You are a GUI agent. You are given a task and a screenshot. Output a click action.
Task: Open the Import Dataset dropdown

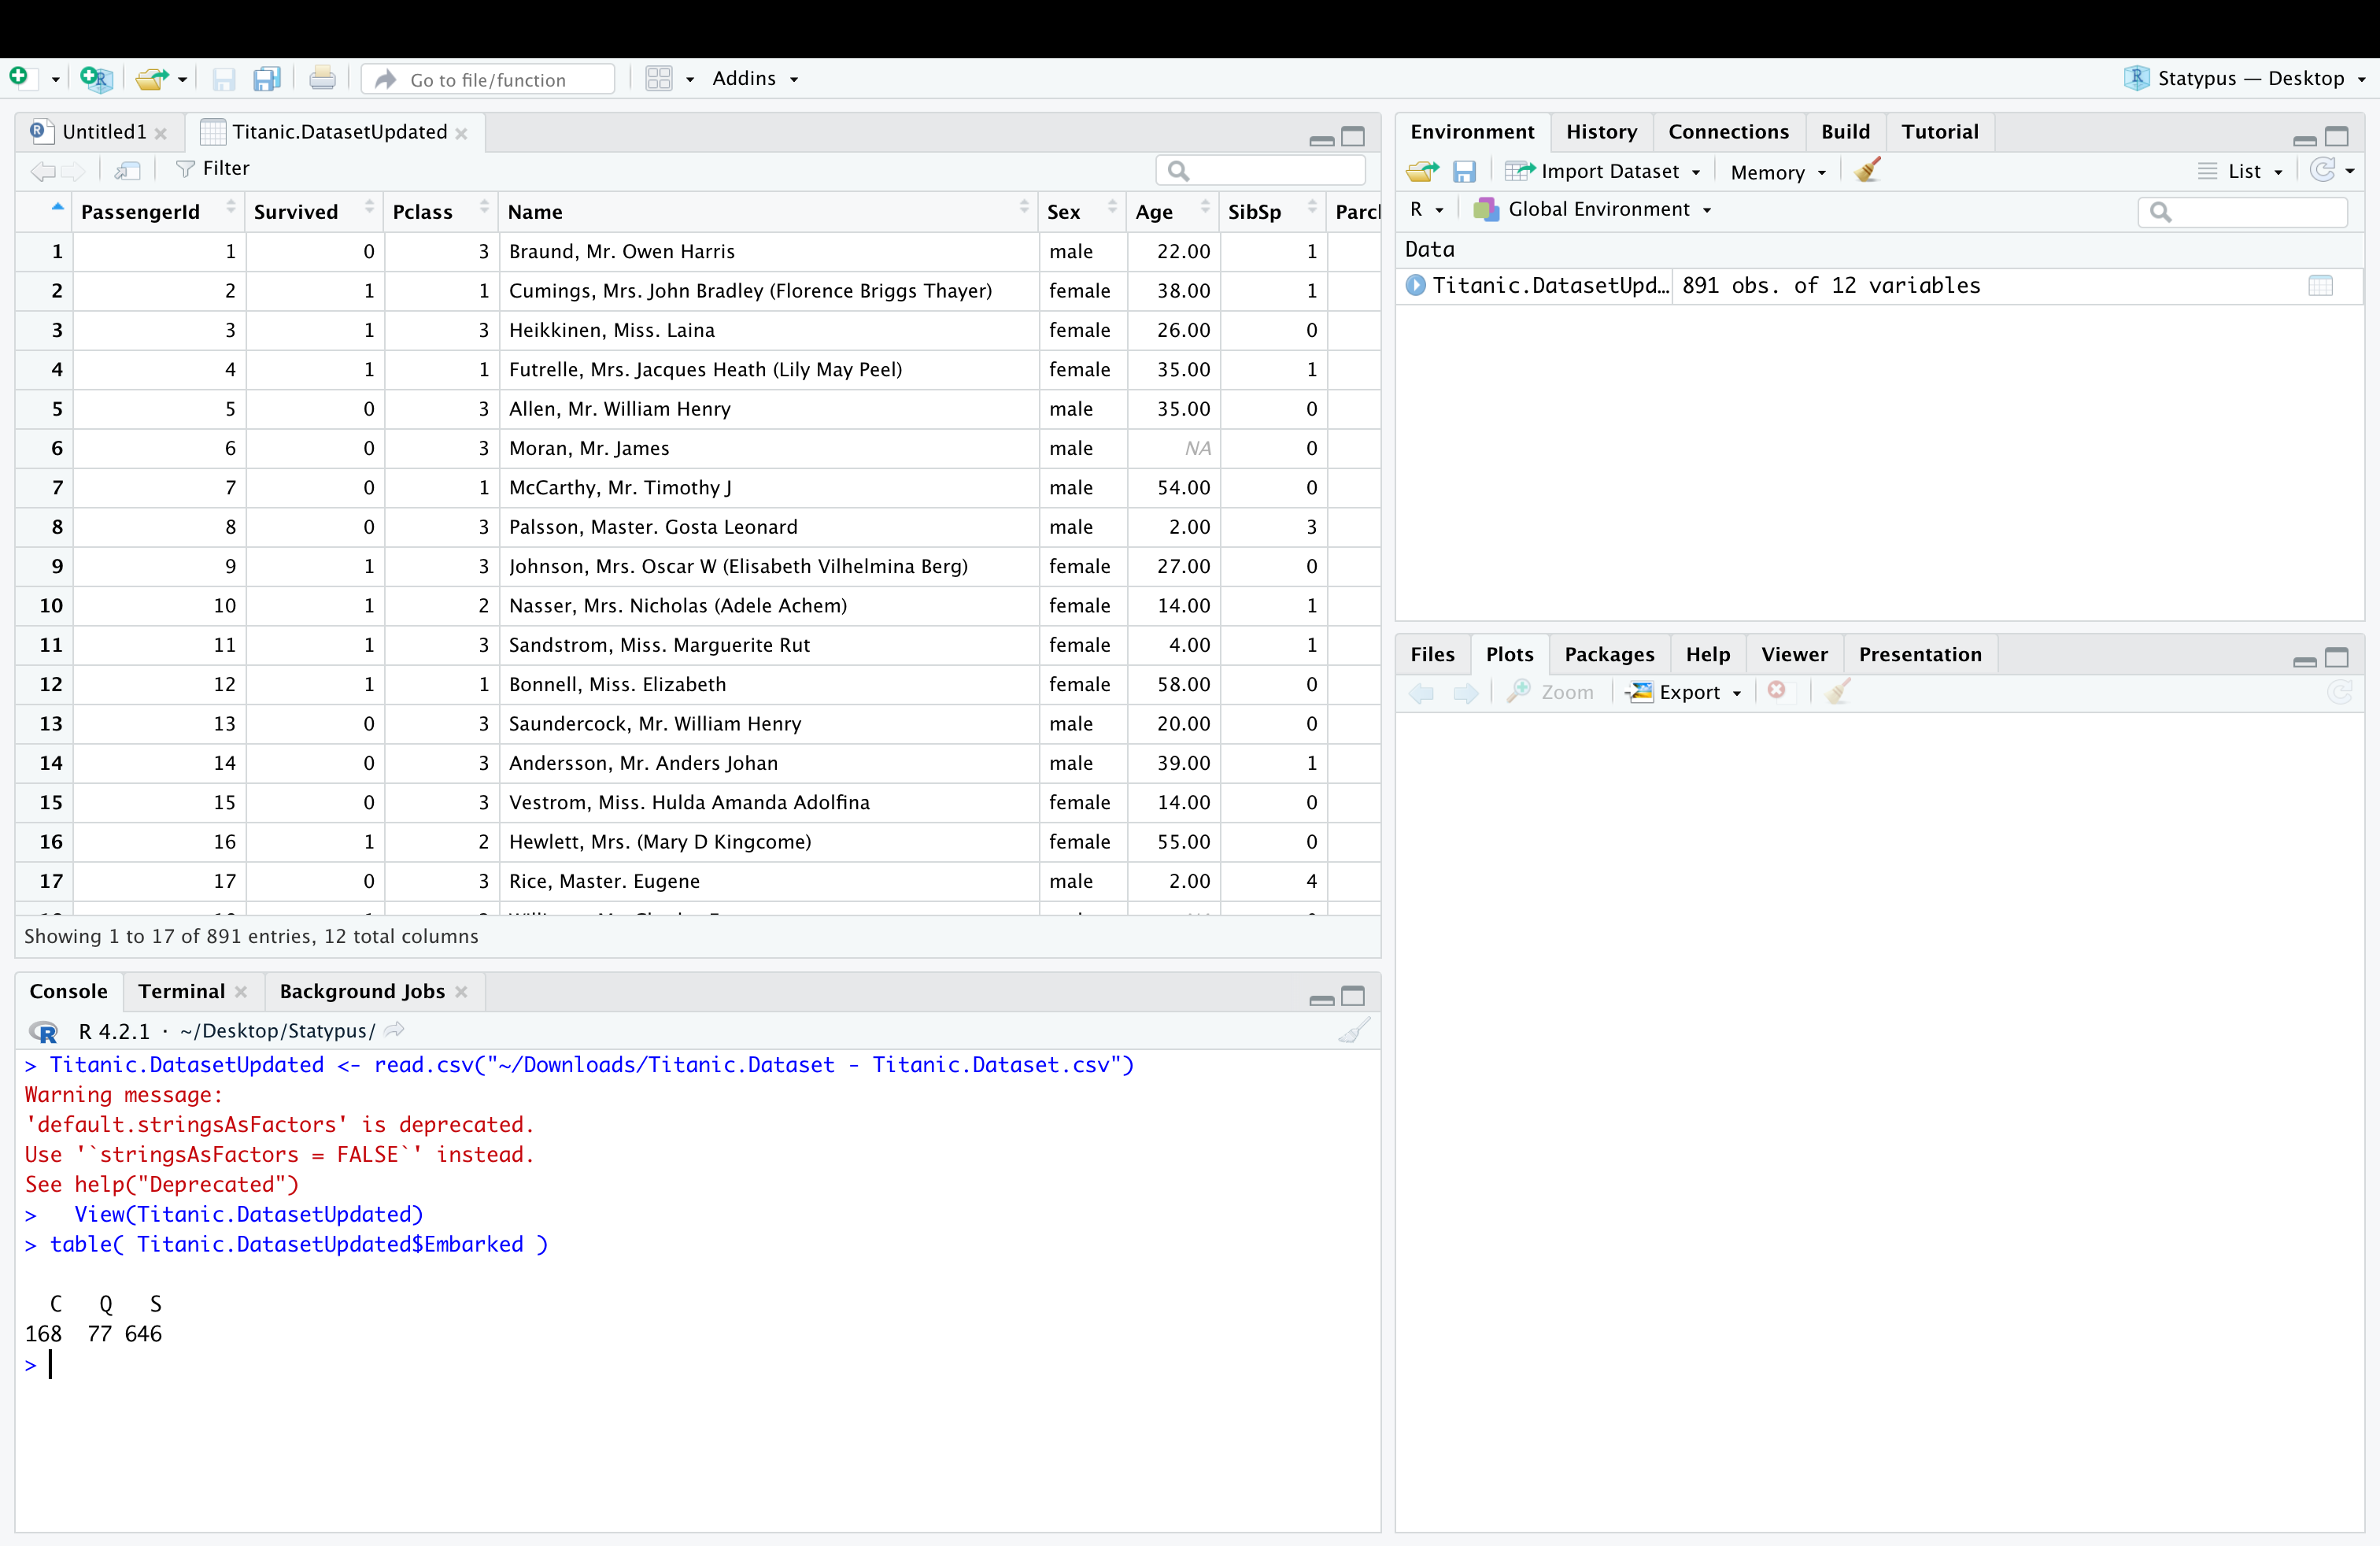[1603, 172]
